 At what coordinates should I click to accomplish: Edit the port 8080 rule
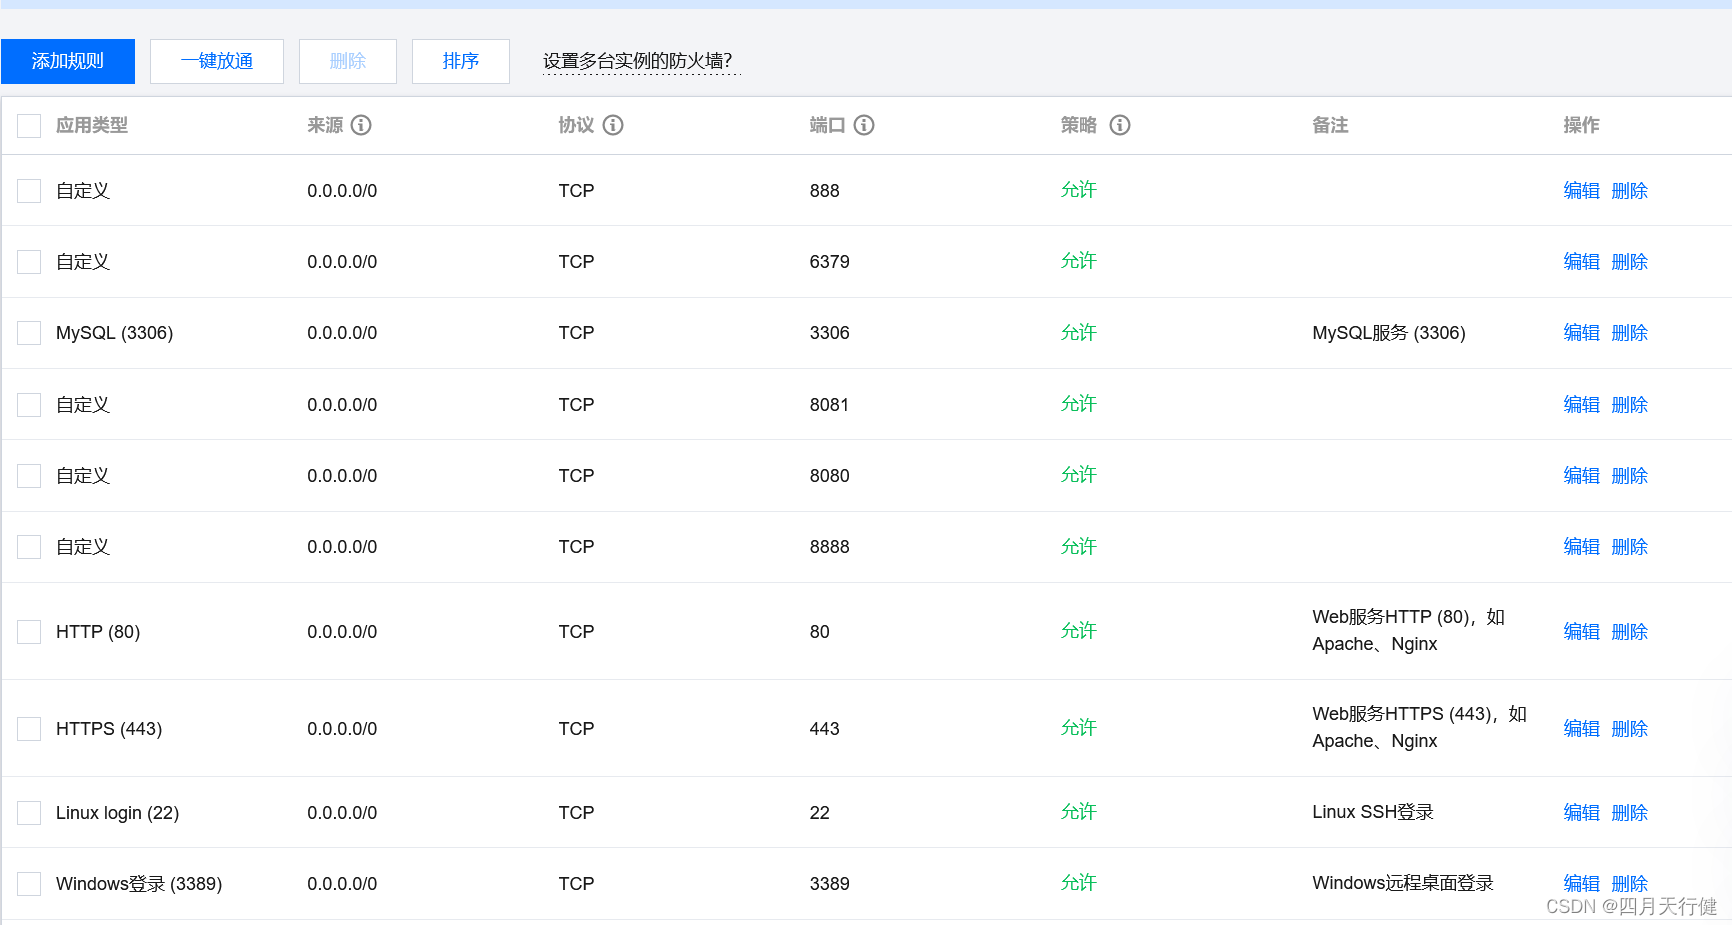click(x=1581, y=476)
